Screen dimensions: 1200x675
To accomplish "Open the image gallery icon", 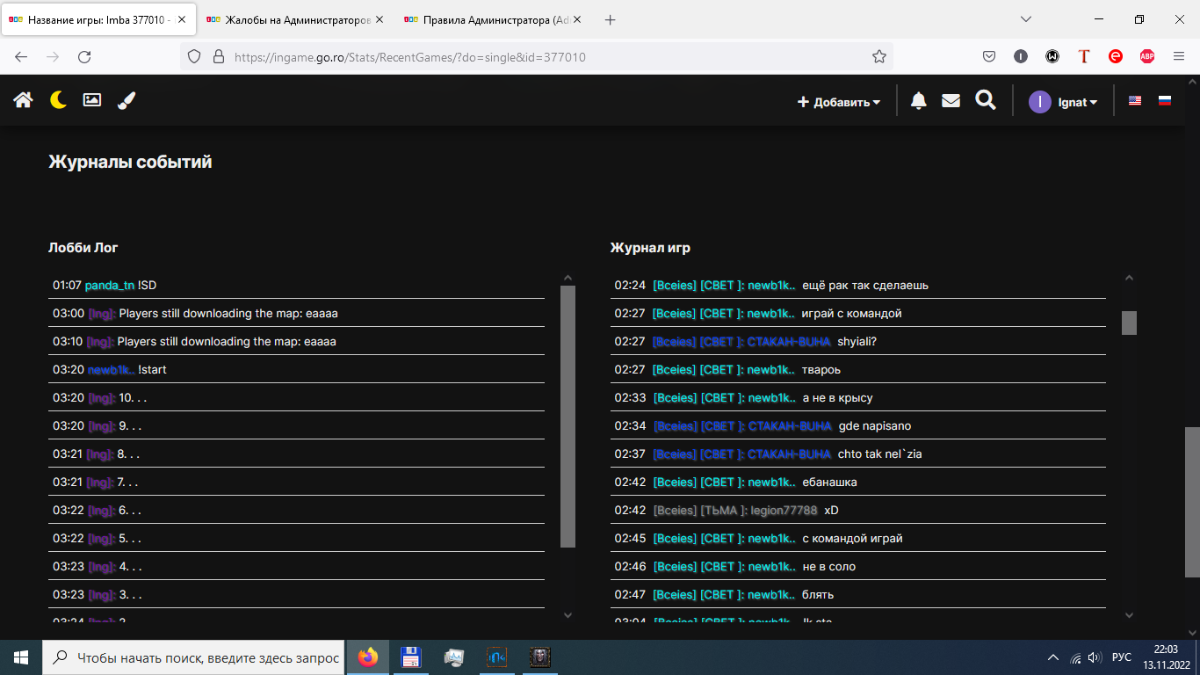I will pyautogui.click(x=92, y=100).
